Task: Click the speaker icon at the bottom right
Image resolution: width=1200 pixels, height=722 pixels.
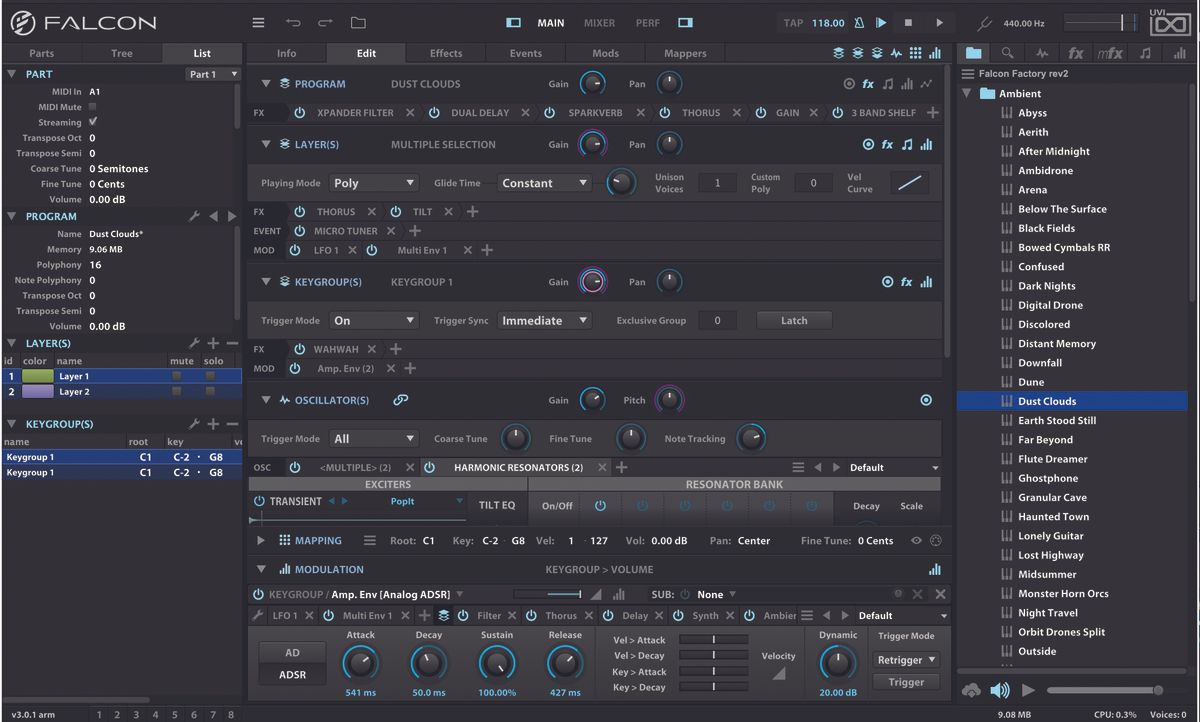Action: [1000, 690]
